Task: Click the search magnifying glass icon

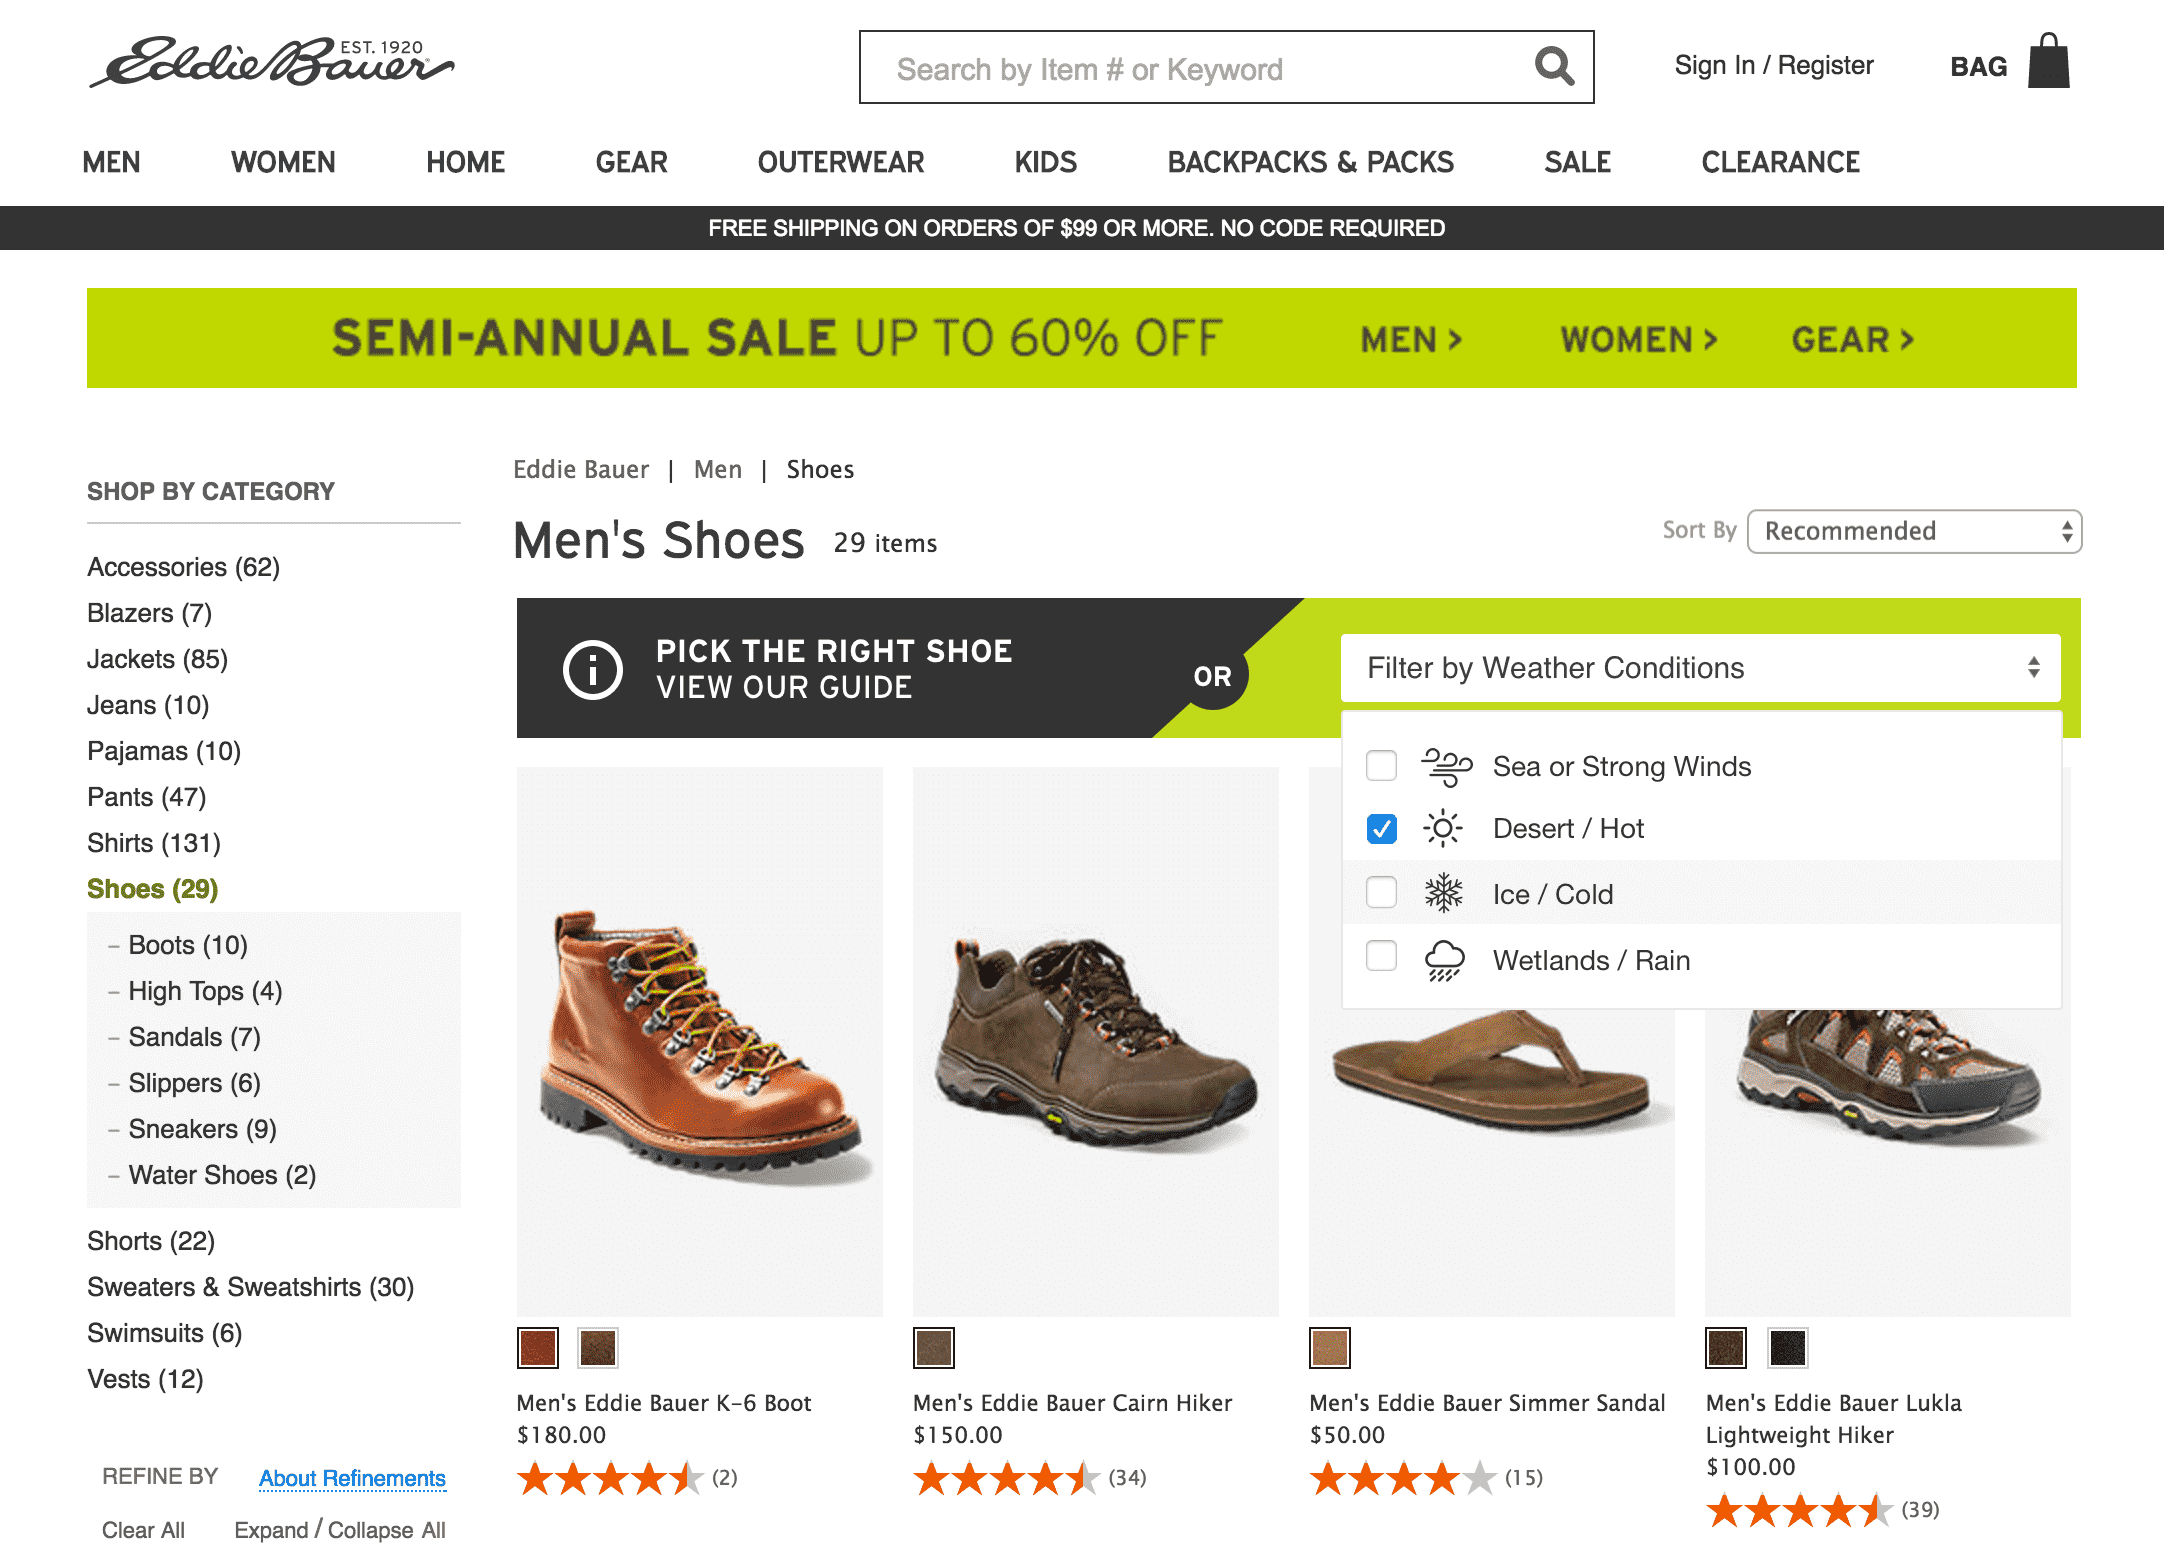Action: tap(1553, 67)
